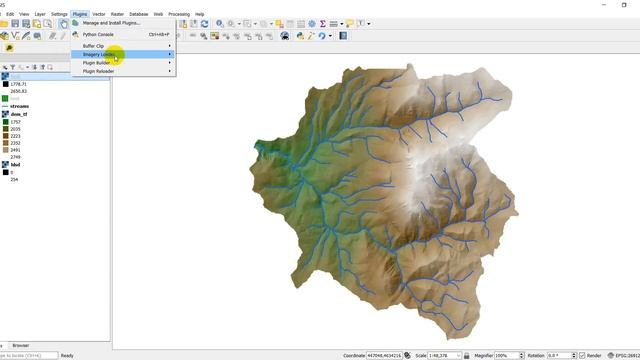Click the feather New layer icon

[26, 36]
